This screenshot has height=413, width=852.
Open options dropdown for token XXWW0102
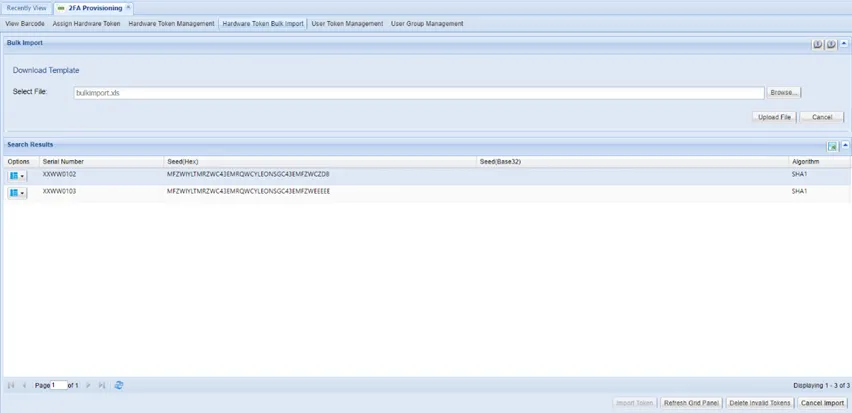[17, 176]
